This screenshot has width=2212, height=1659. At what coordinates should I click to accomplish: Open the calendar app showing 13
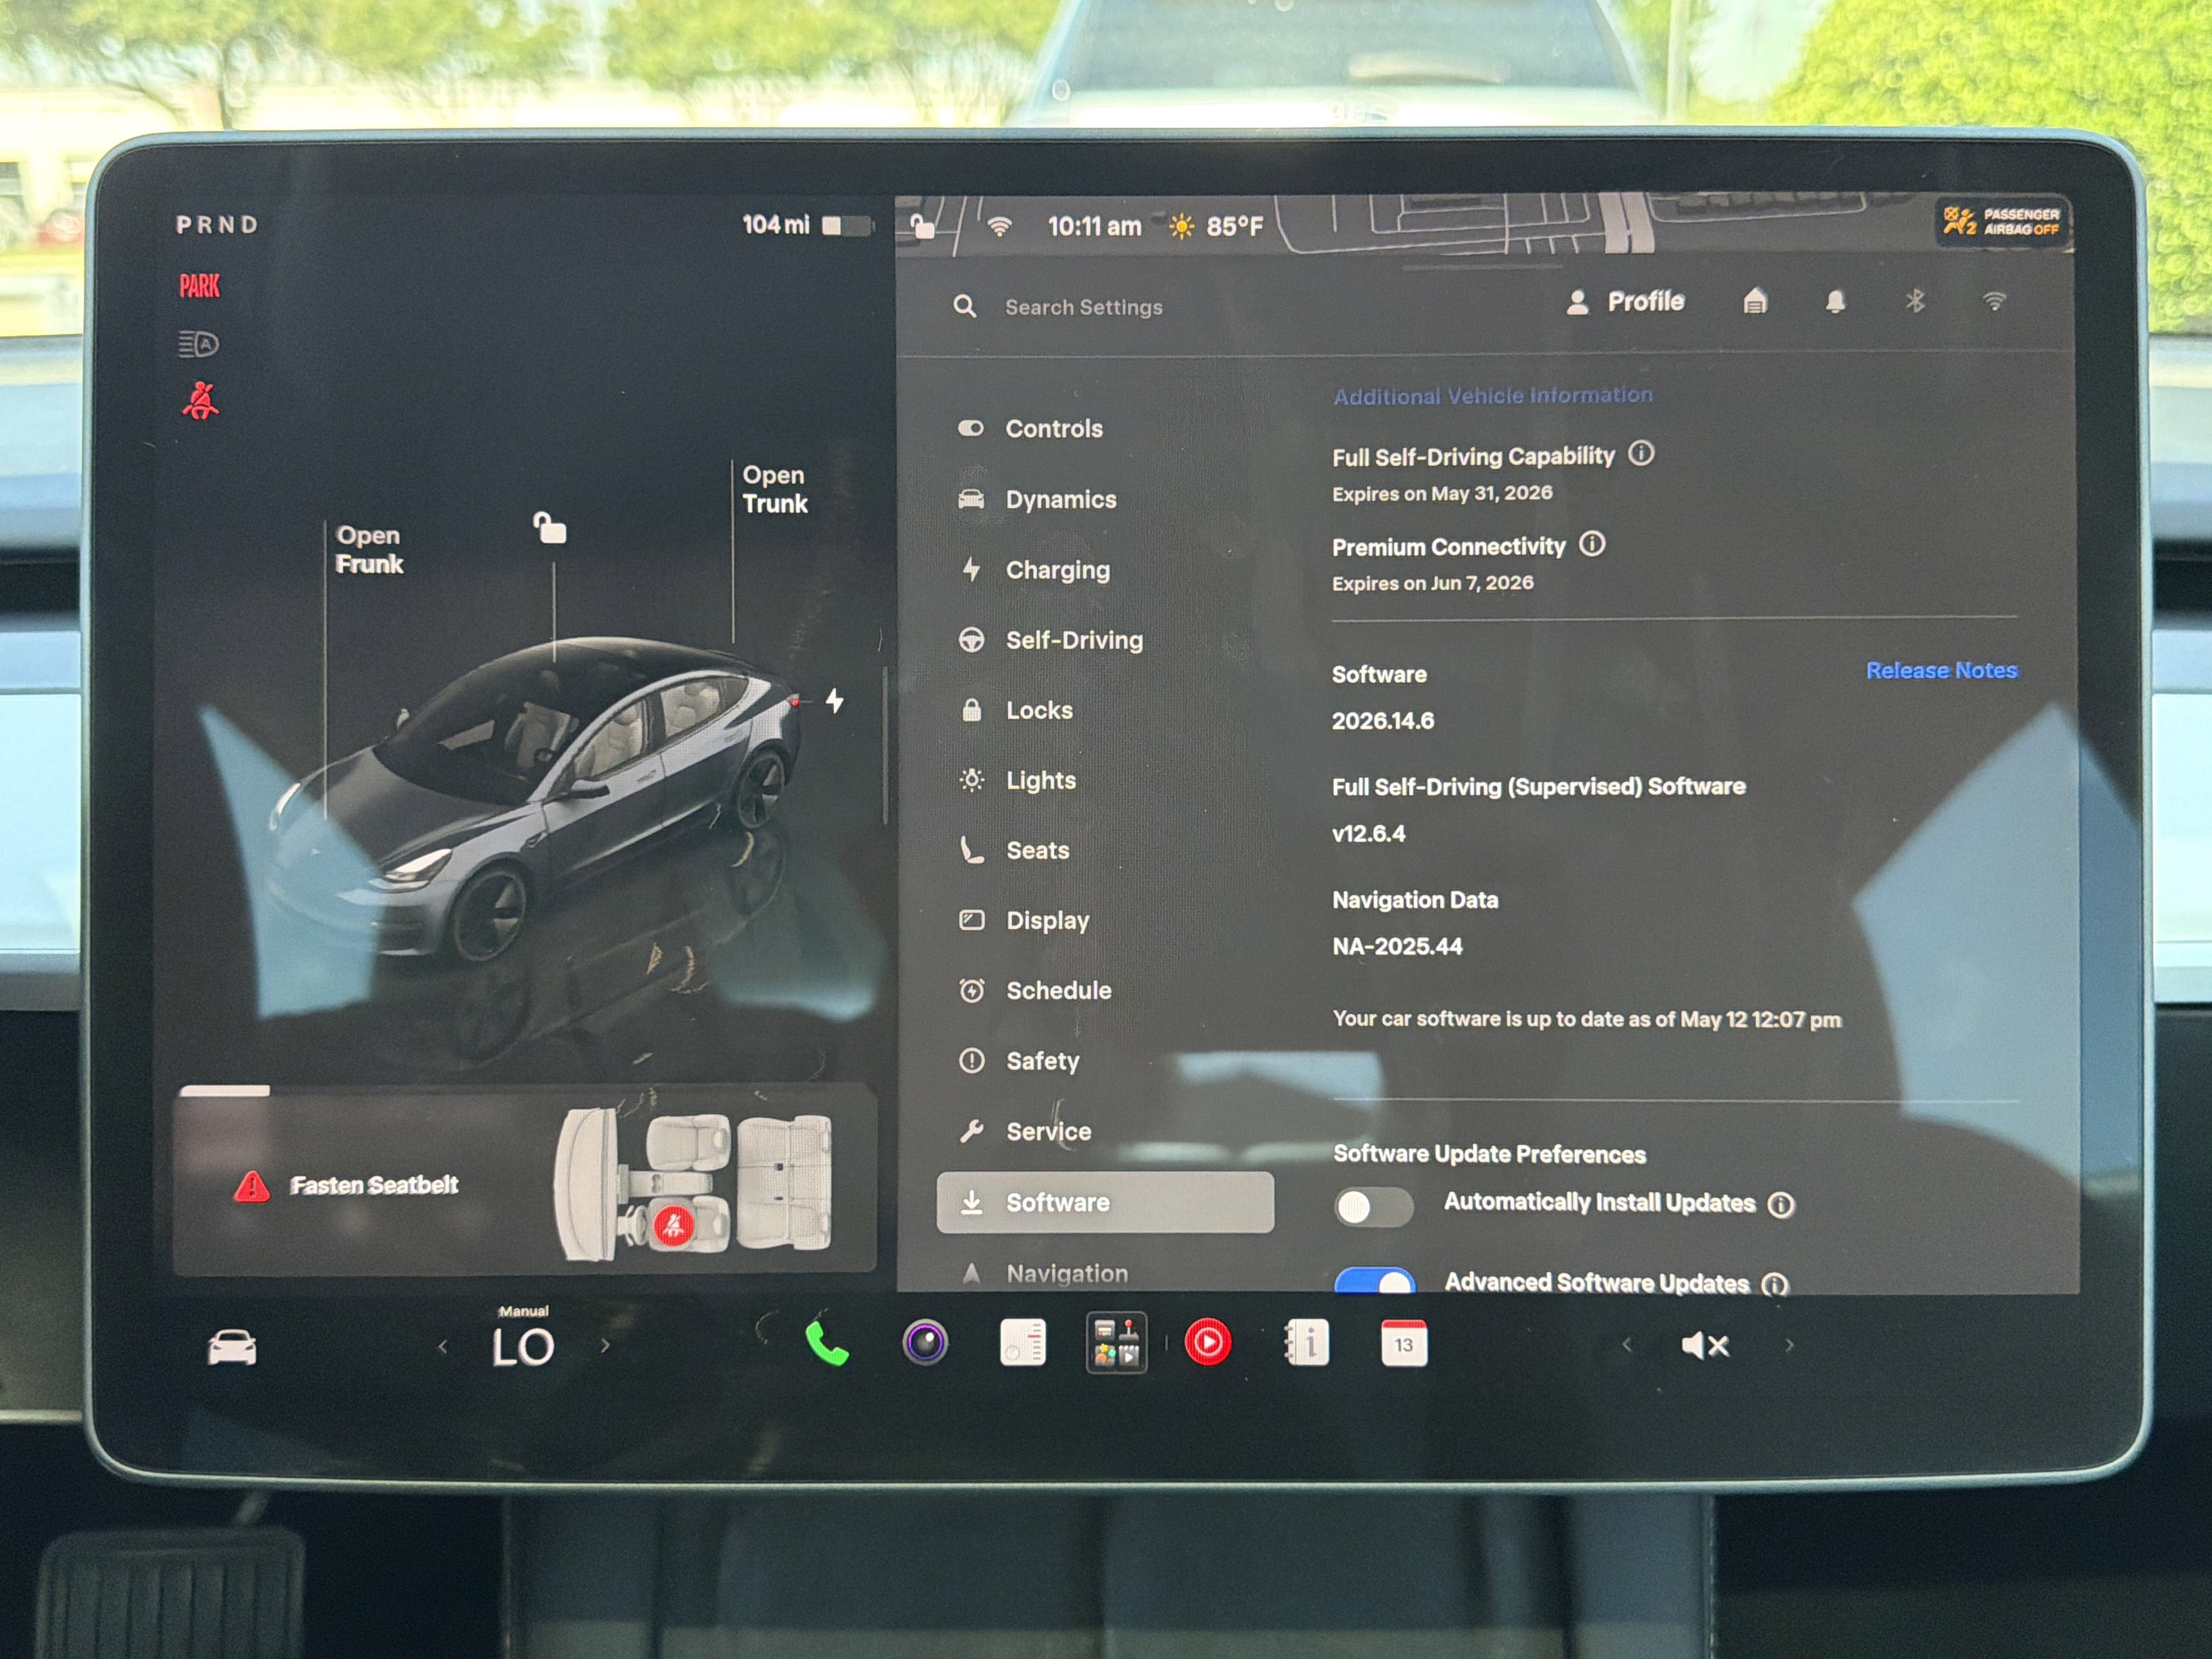pos(1404,1343)
